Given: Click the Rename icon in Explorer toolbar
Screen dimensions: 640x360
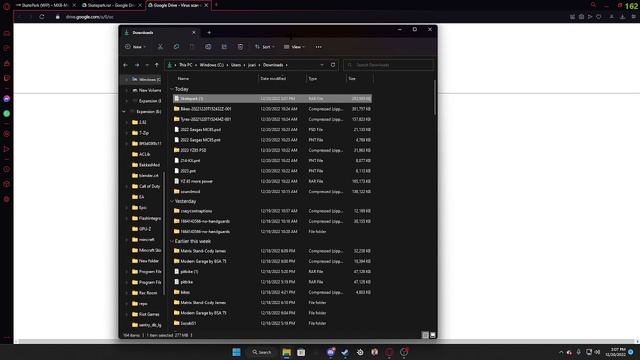Looking at the screenshot, I should click(x=208, y=47).
